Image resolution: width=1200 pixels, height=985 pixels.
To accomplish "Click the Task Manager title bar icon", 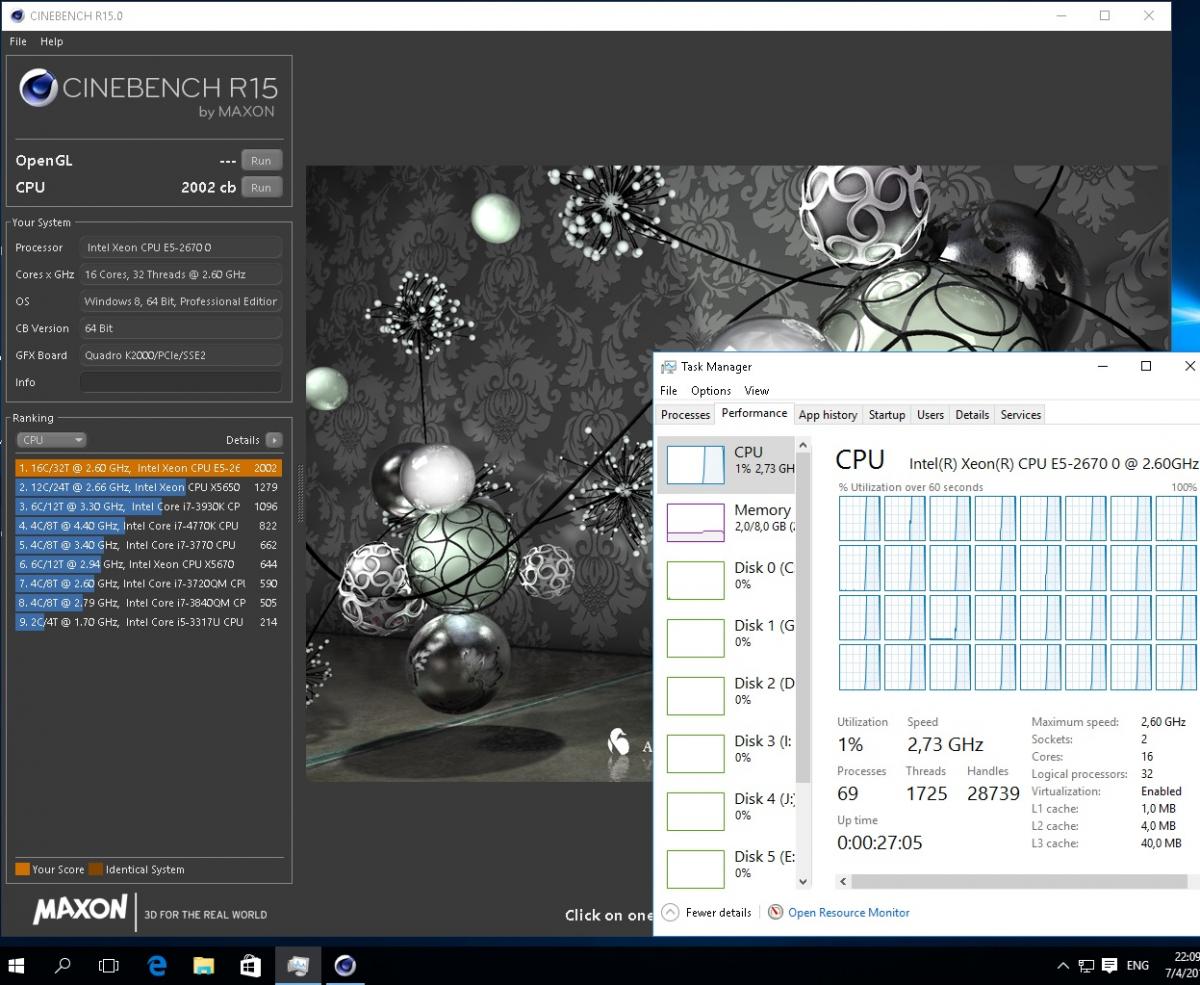I will click(x=669, y=367).
